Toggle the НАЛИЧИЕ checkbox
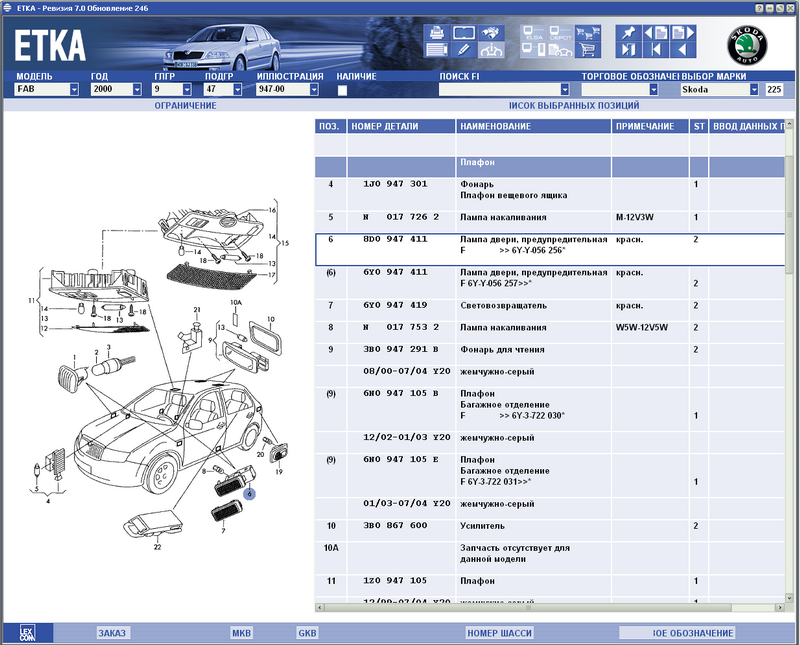The width and height of the screenshot is (800, 645). click(342, 90)
